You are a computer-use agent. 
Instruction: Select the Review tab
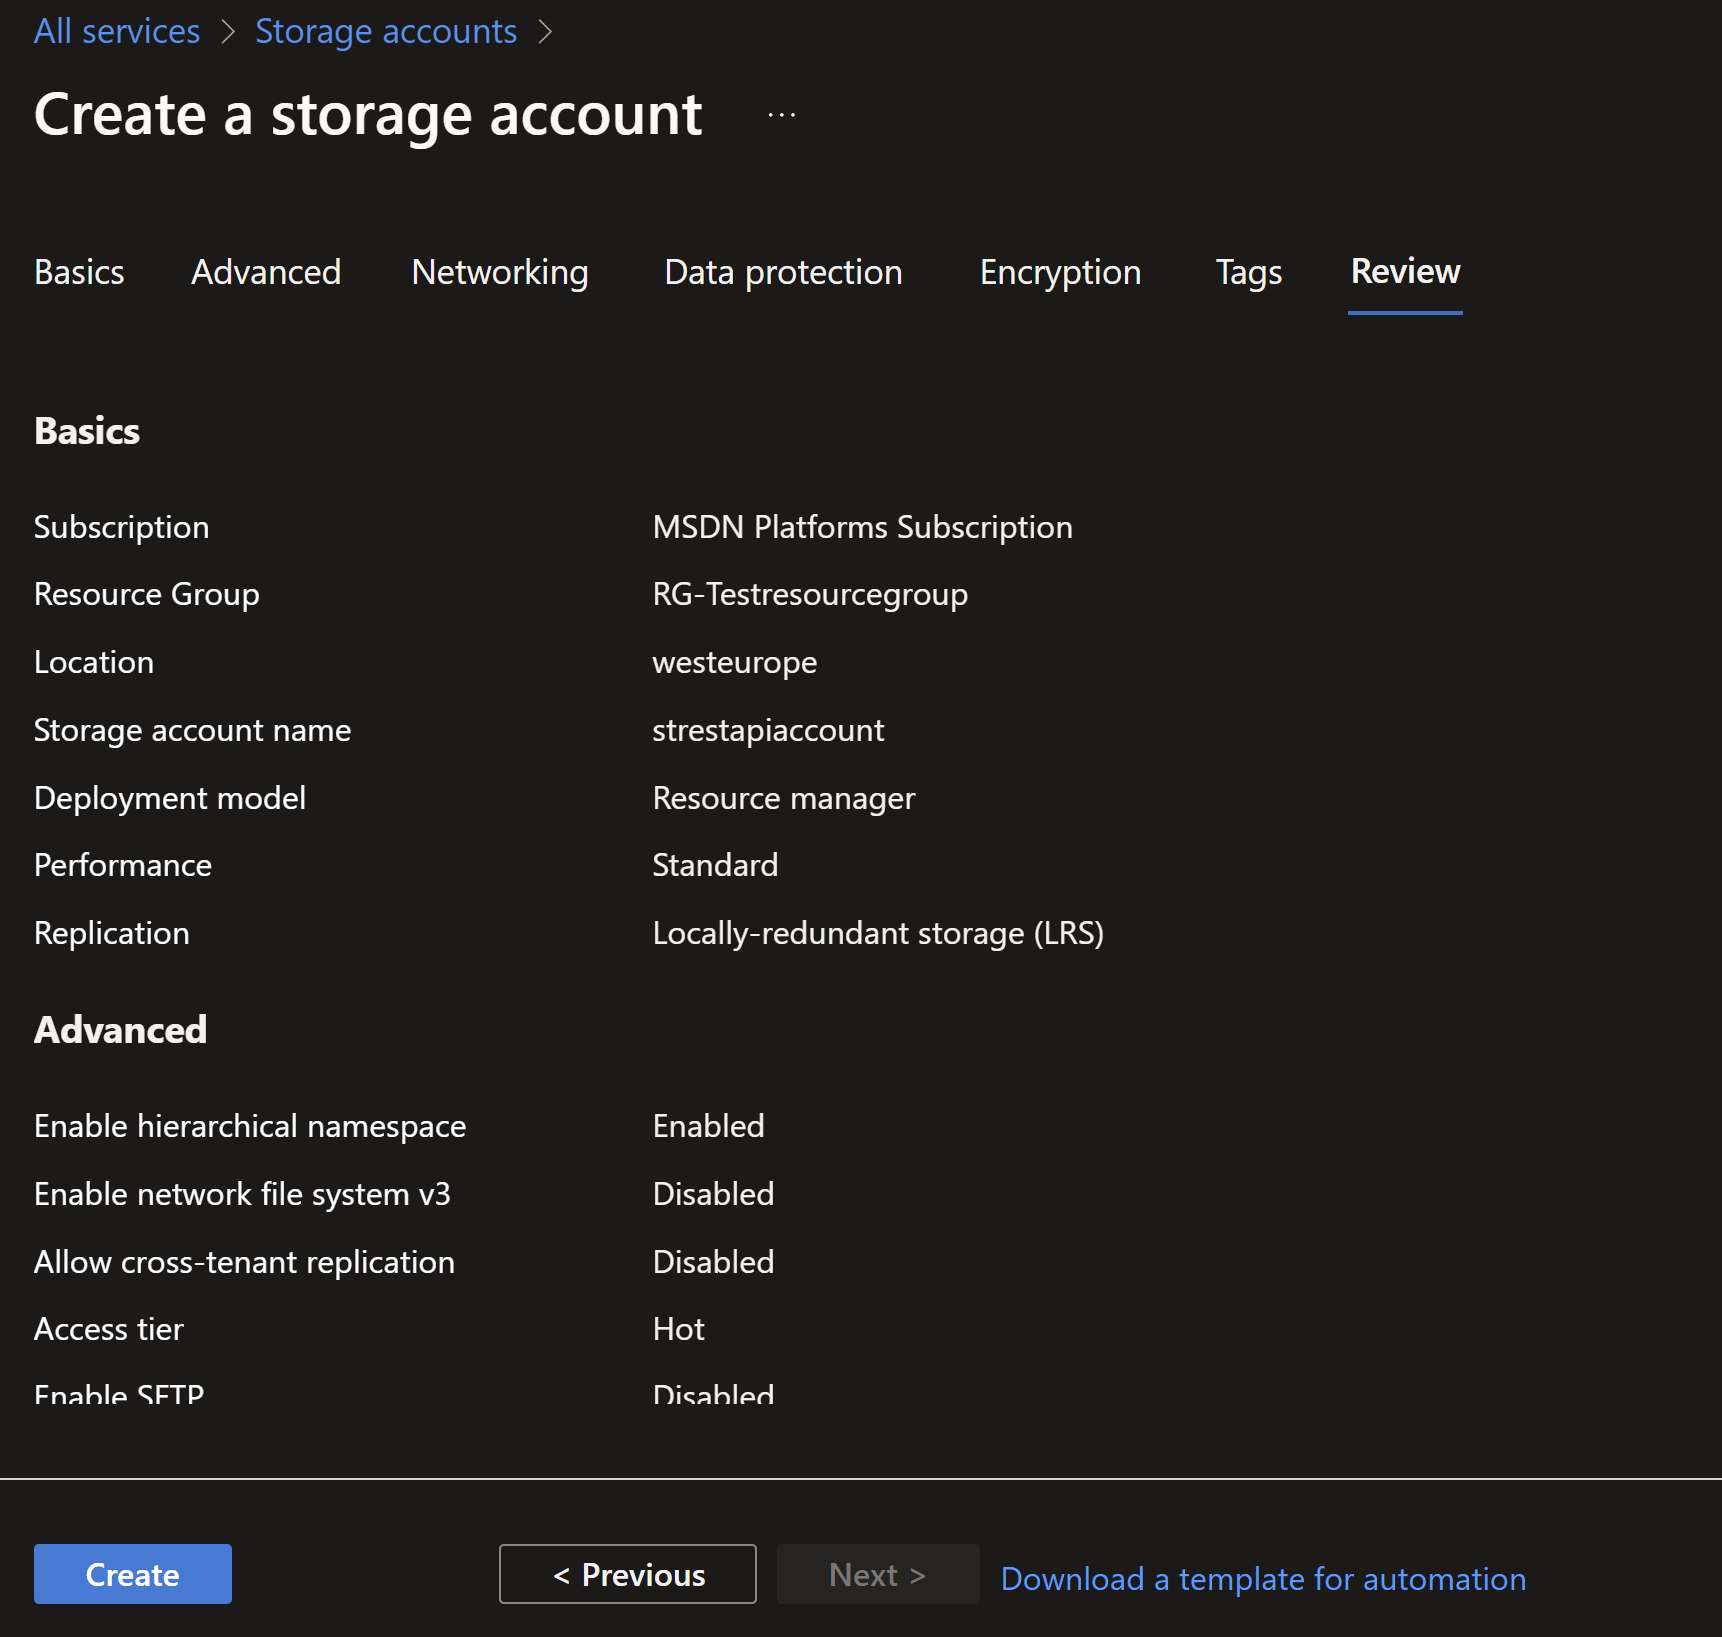(1405, 272)
